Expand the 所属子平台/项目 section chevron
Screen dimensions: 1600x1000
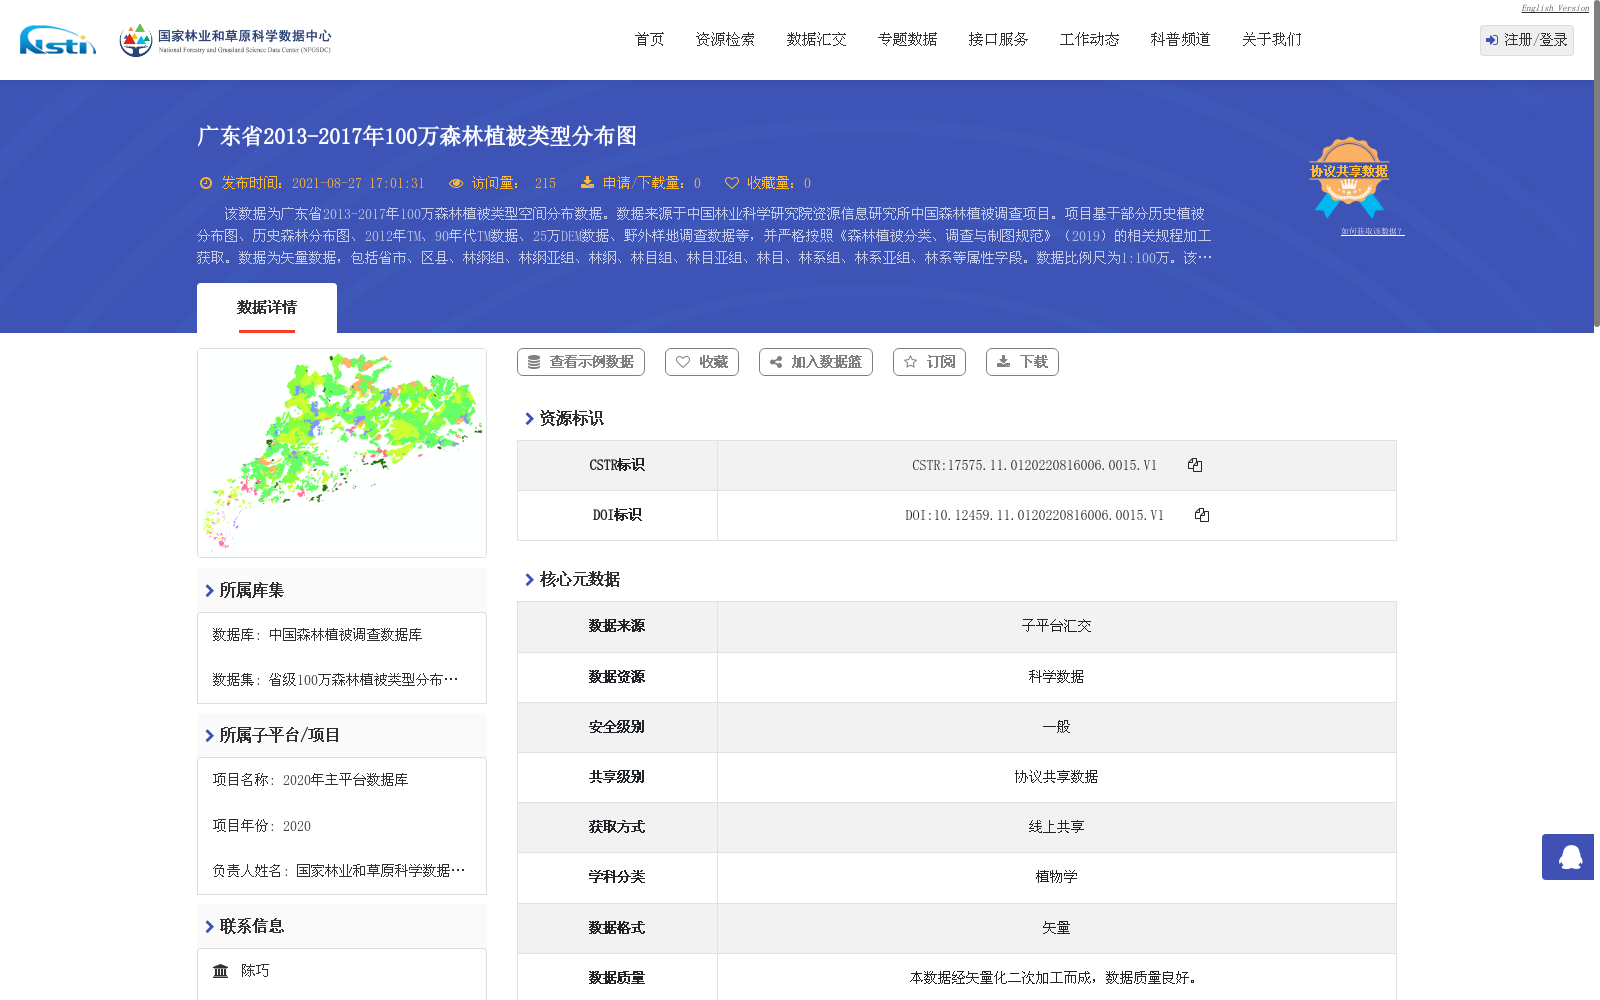pyautogui.click(x=209, y=736)
